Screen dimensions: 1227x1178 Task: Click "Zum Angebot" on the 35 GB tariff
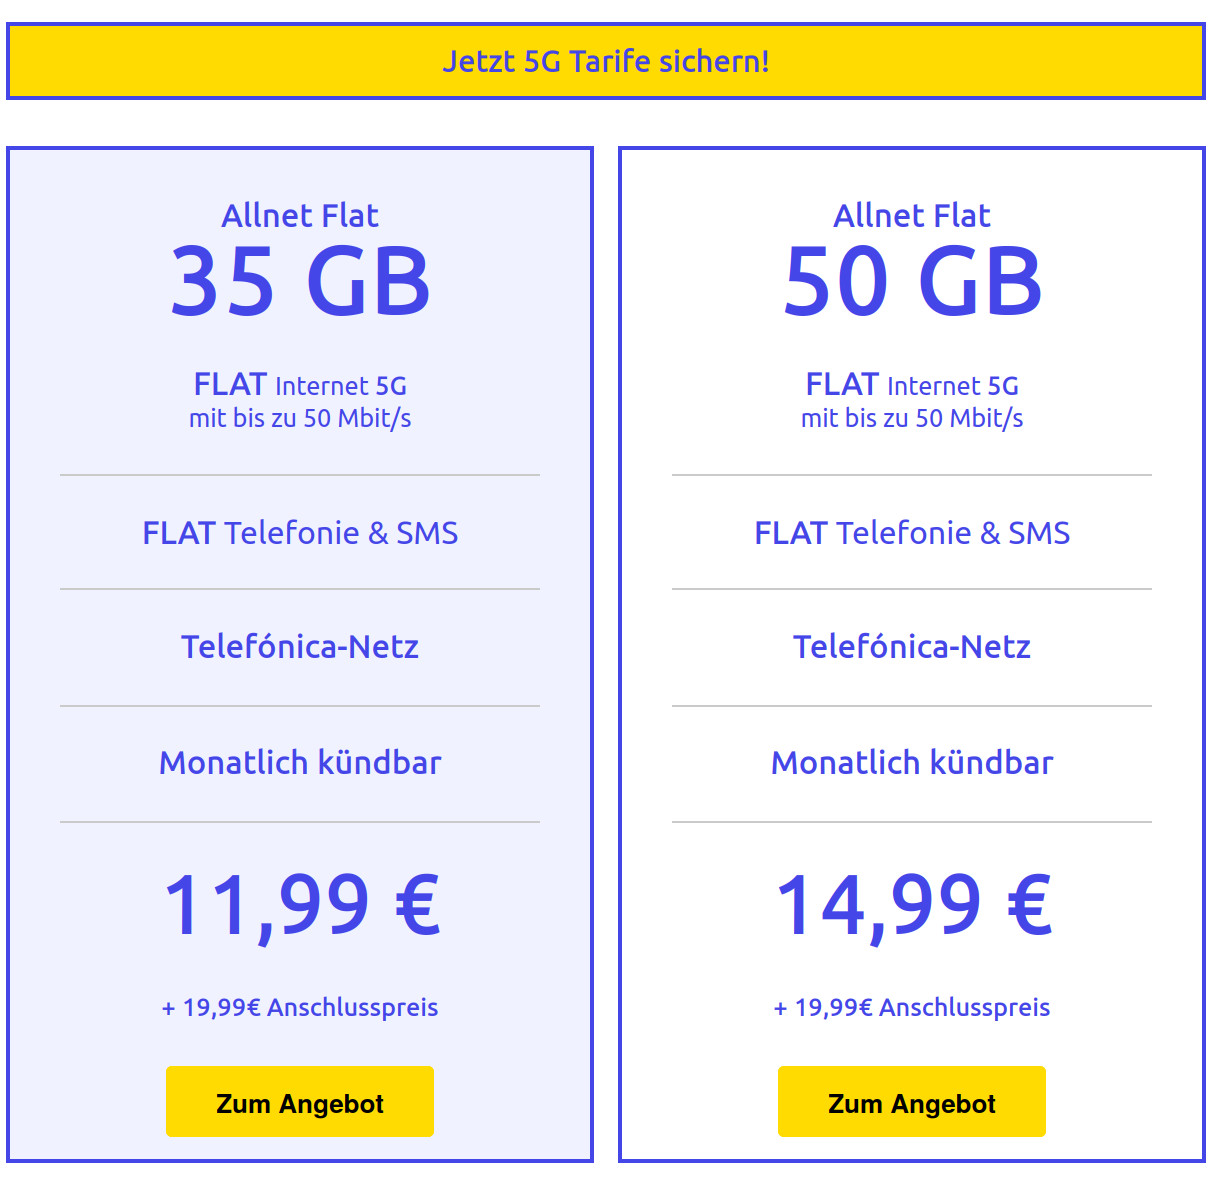[299, 1101]
